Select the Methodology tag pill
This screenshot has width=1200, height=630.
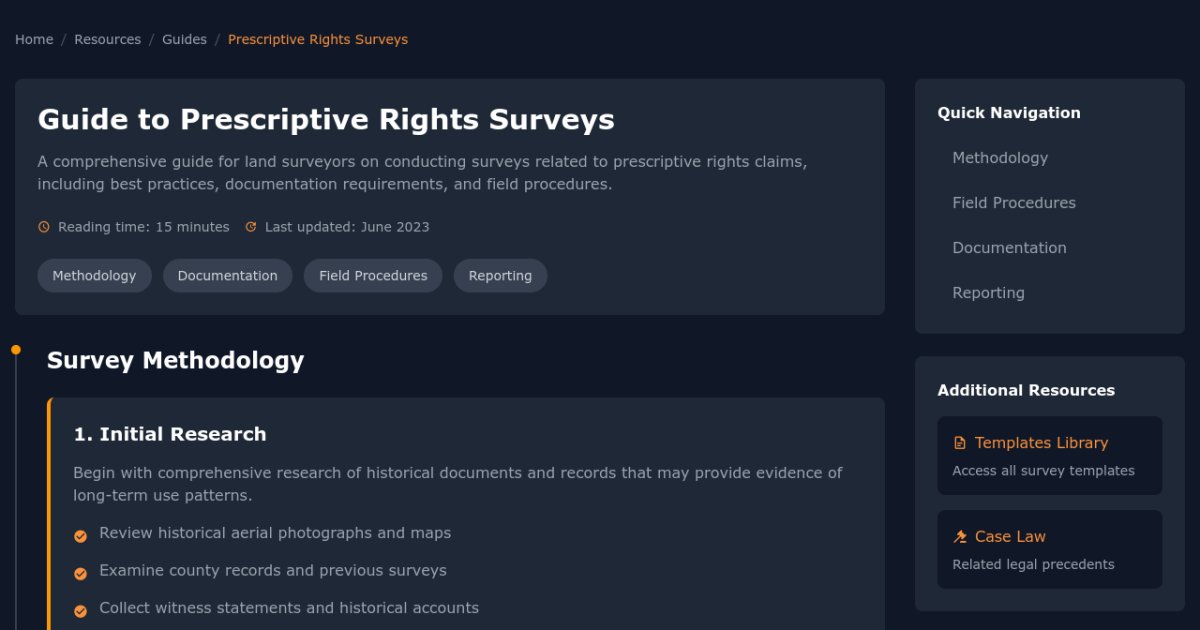pyautogui.click(x=94, y=276)
